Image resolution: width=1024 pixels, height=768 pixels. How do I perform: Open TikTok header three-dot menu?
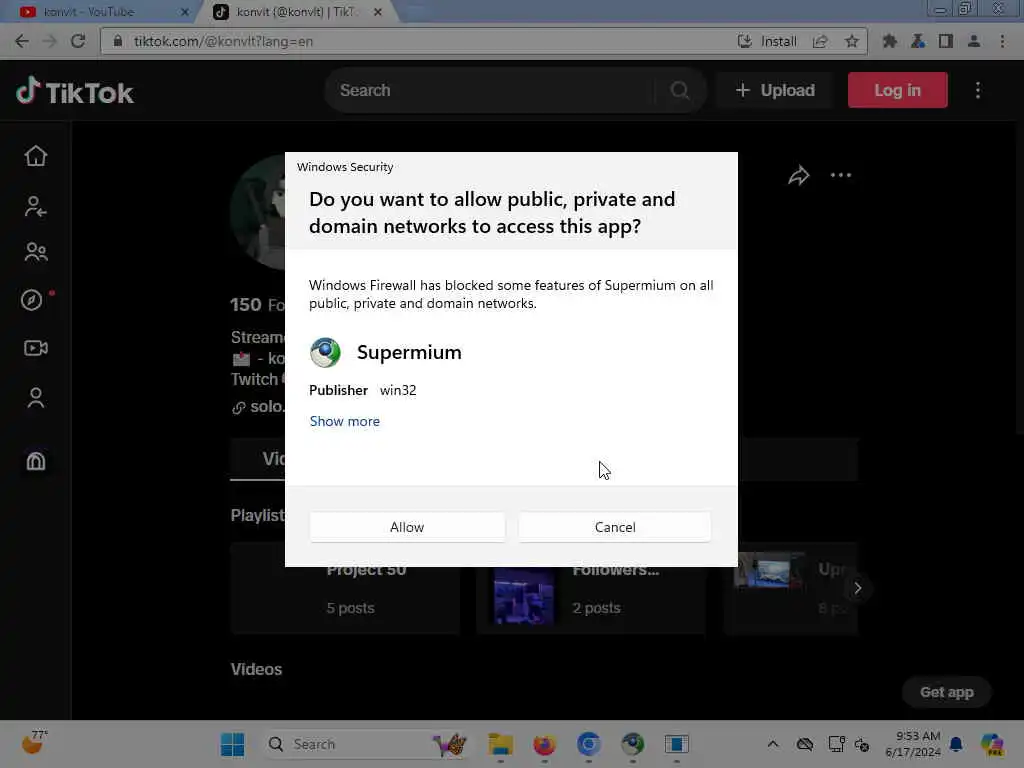click(978, 90)
